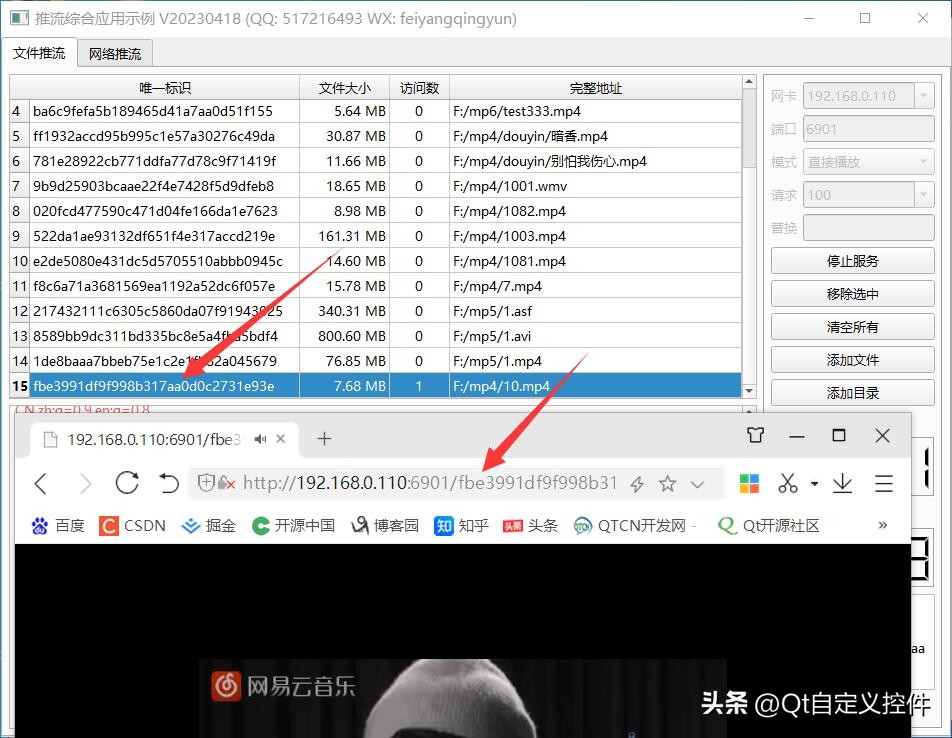Viewport: 952px width, 738px height.
Task: Click 添加文件 to add files
Action: (852, 359)
